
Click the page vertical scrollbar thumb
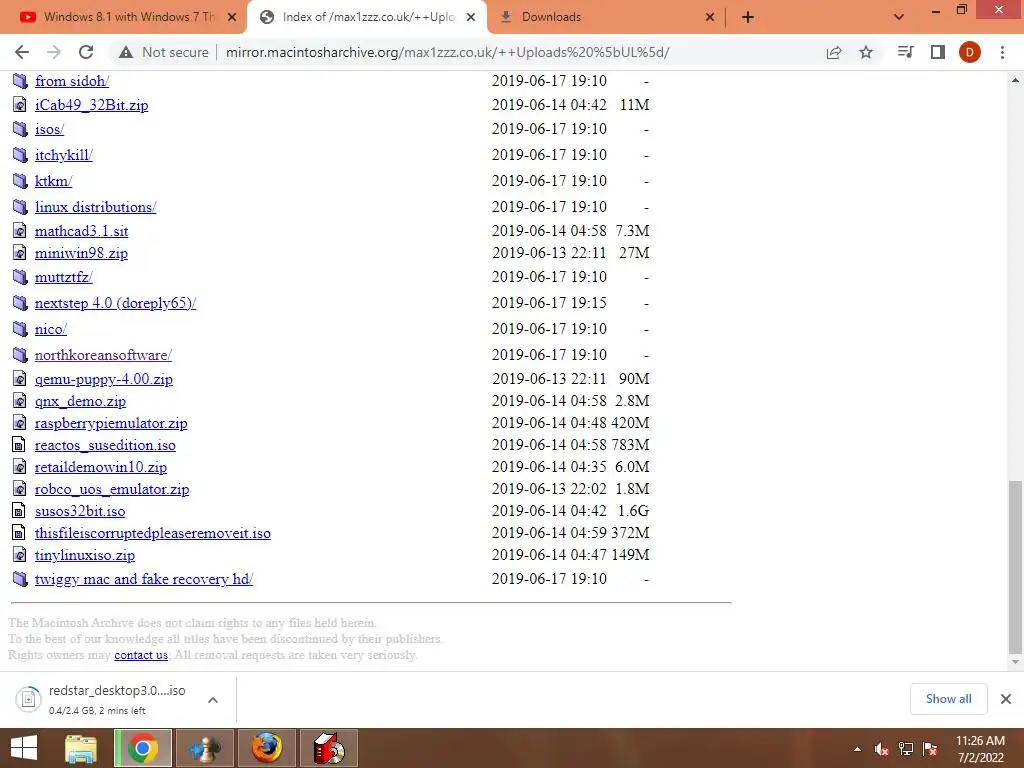tap(1015, 567)
